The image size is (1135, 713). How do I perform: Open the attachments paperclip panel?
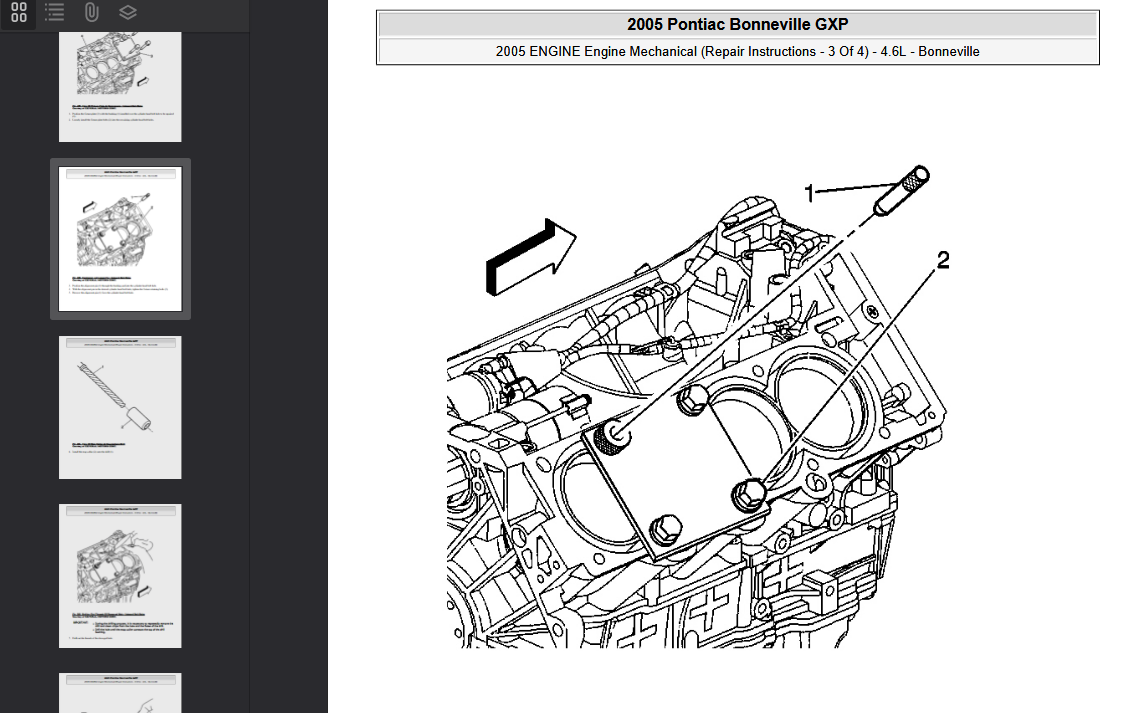[x=91, y=12]
